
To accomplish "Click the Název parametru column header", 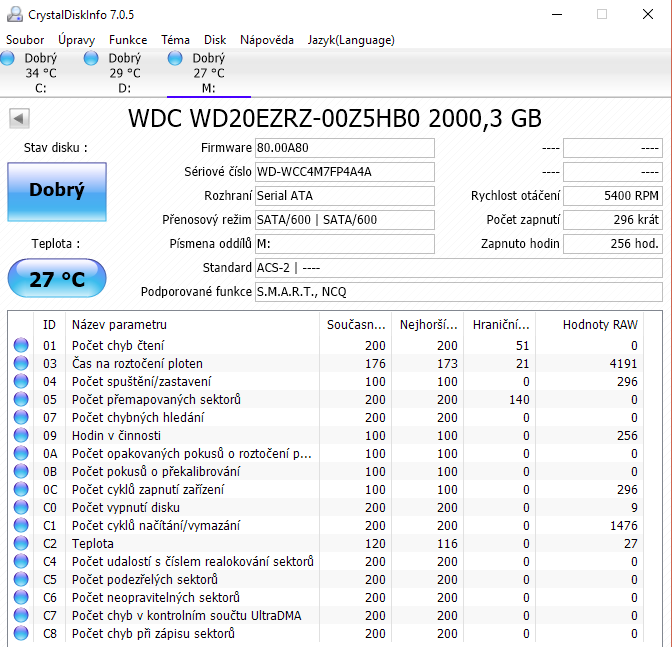I will pos(192,324).
